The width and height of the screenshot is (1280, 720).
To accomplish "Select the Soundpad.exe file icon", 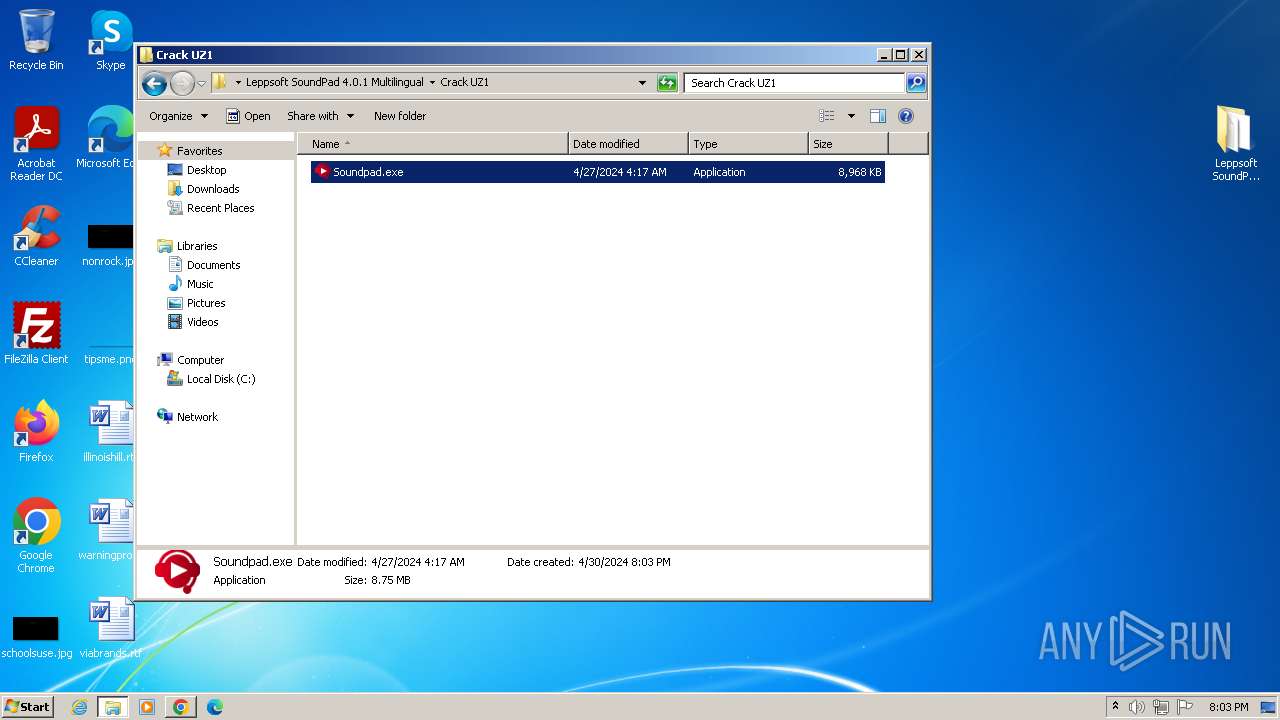I will click(322, 172).
